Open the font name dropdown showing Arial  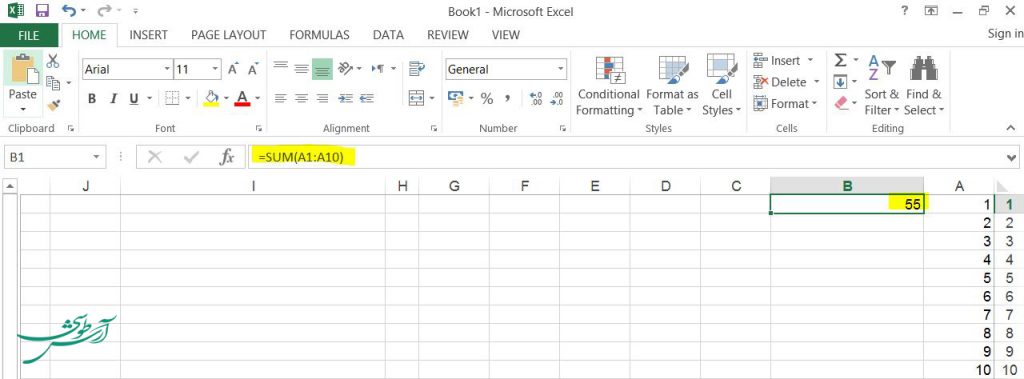pyautogui.click(x=127, y=69)
